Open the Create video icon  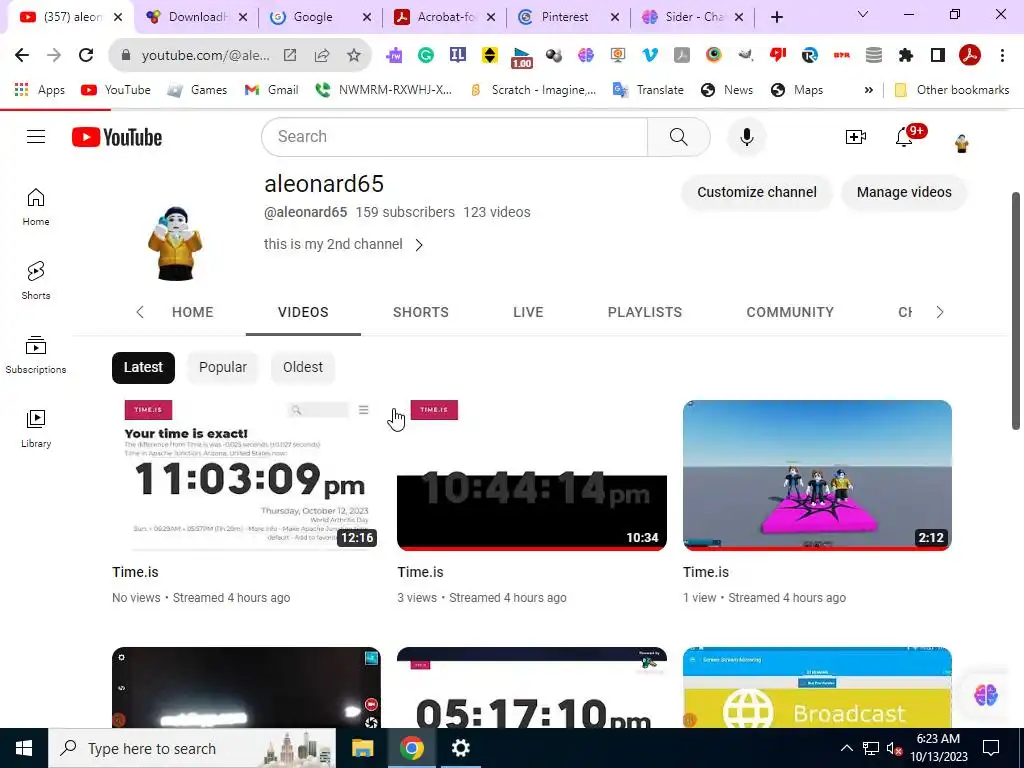click(856, 136)
